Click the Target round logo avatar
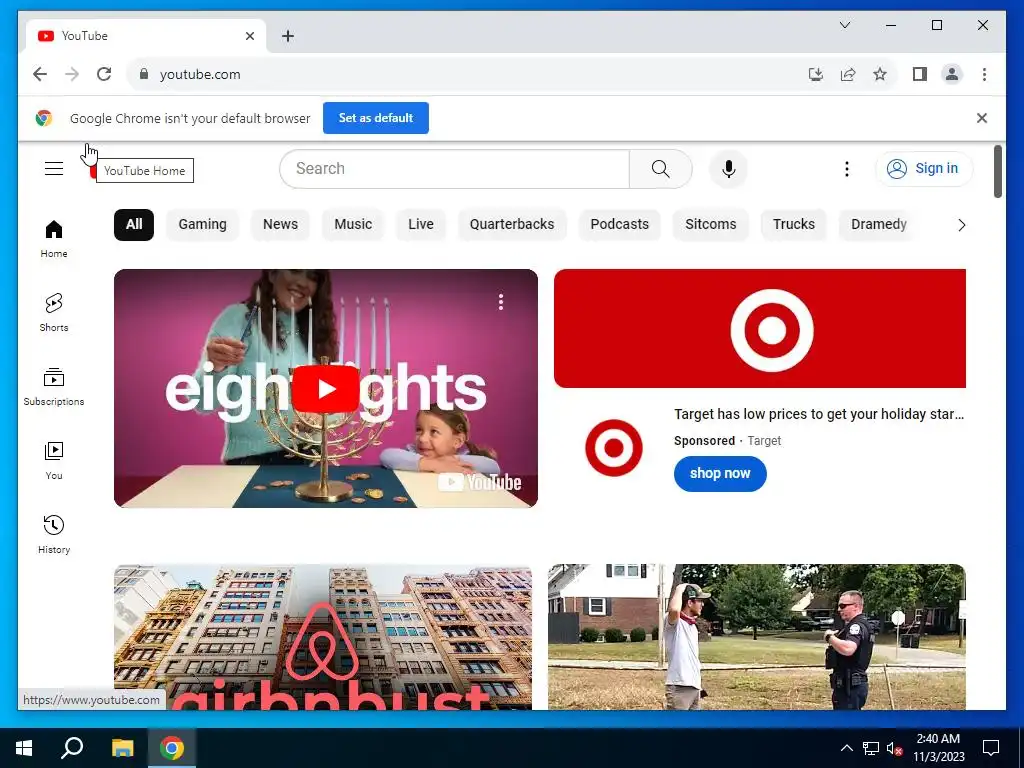Viewport: 1024px width, 768px height. [x=613, y=448]
